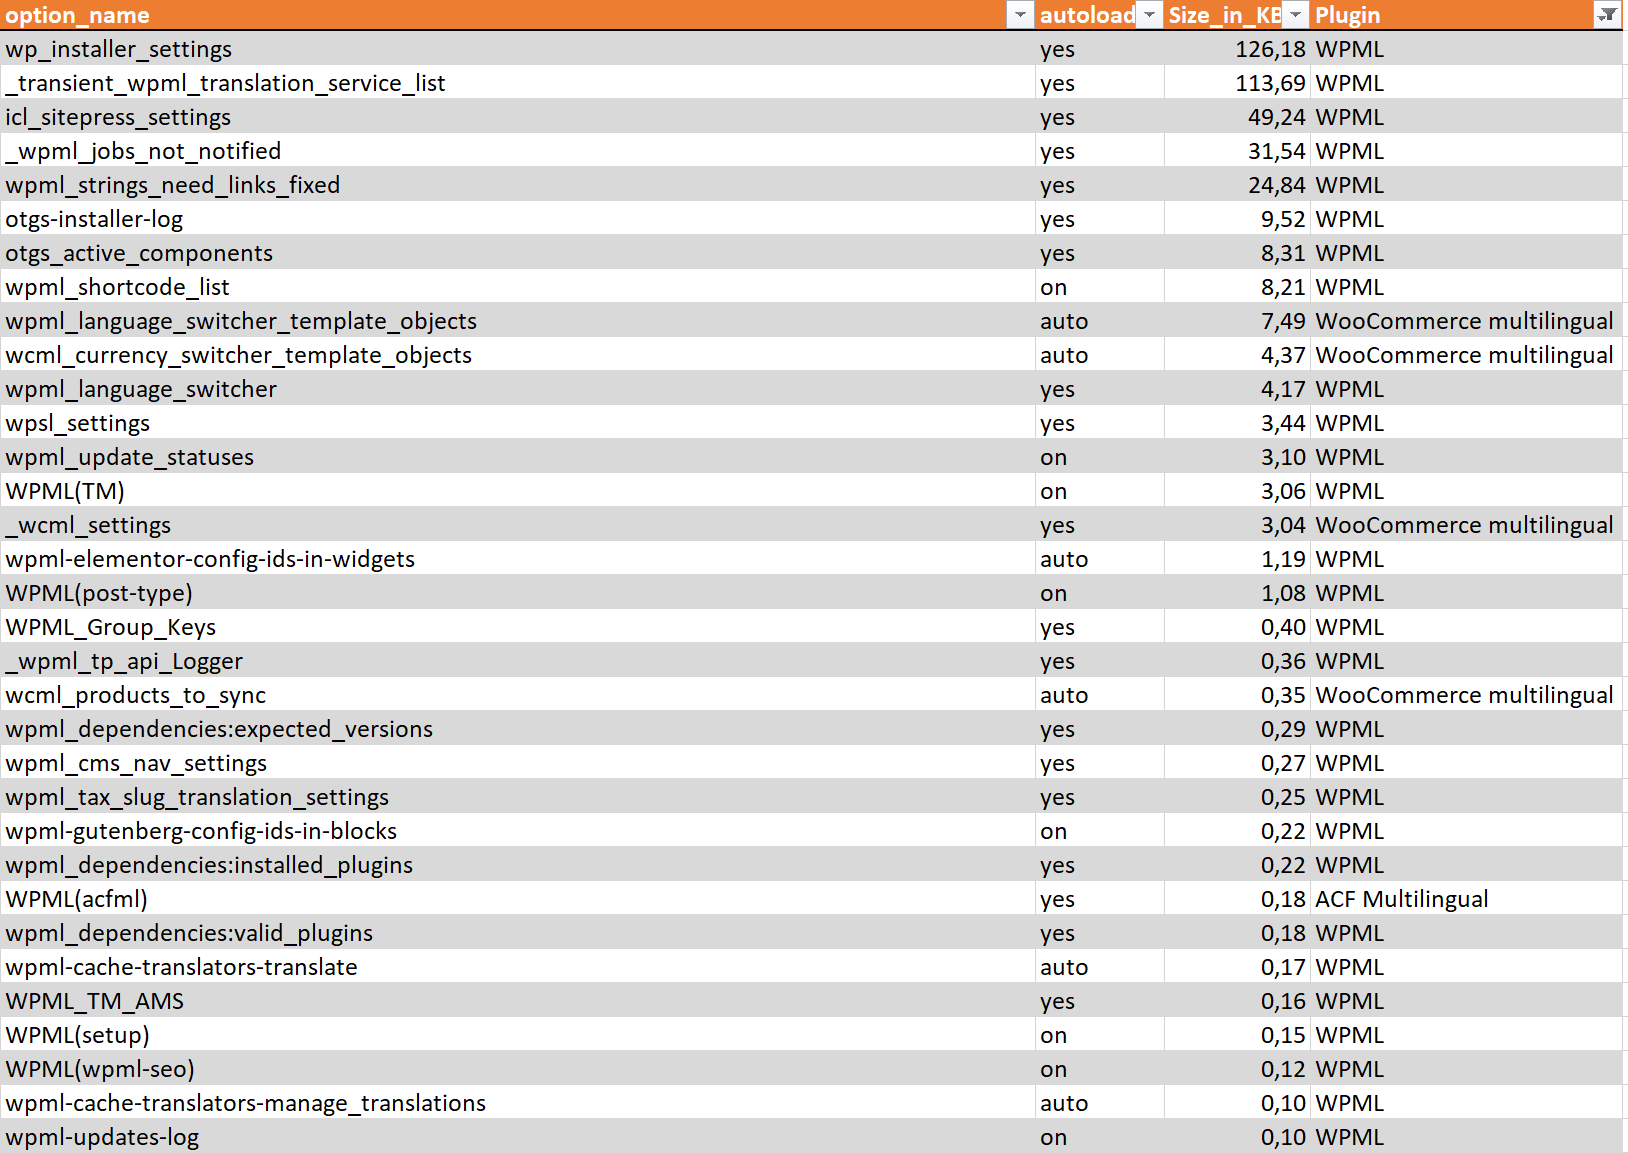Select the wpml-updates-log cell
Viewport: 1628px width, 1153px height.
[x=518, y=1137]
